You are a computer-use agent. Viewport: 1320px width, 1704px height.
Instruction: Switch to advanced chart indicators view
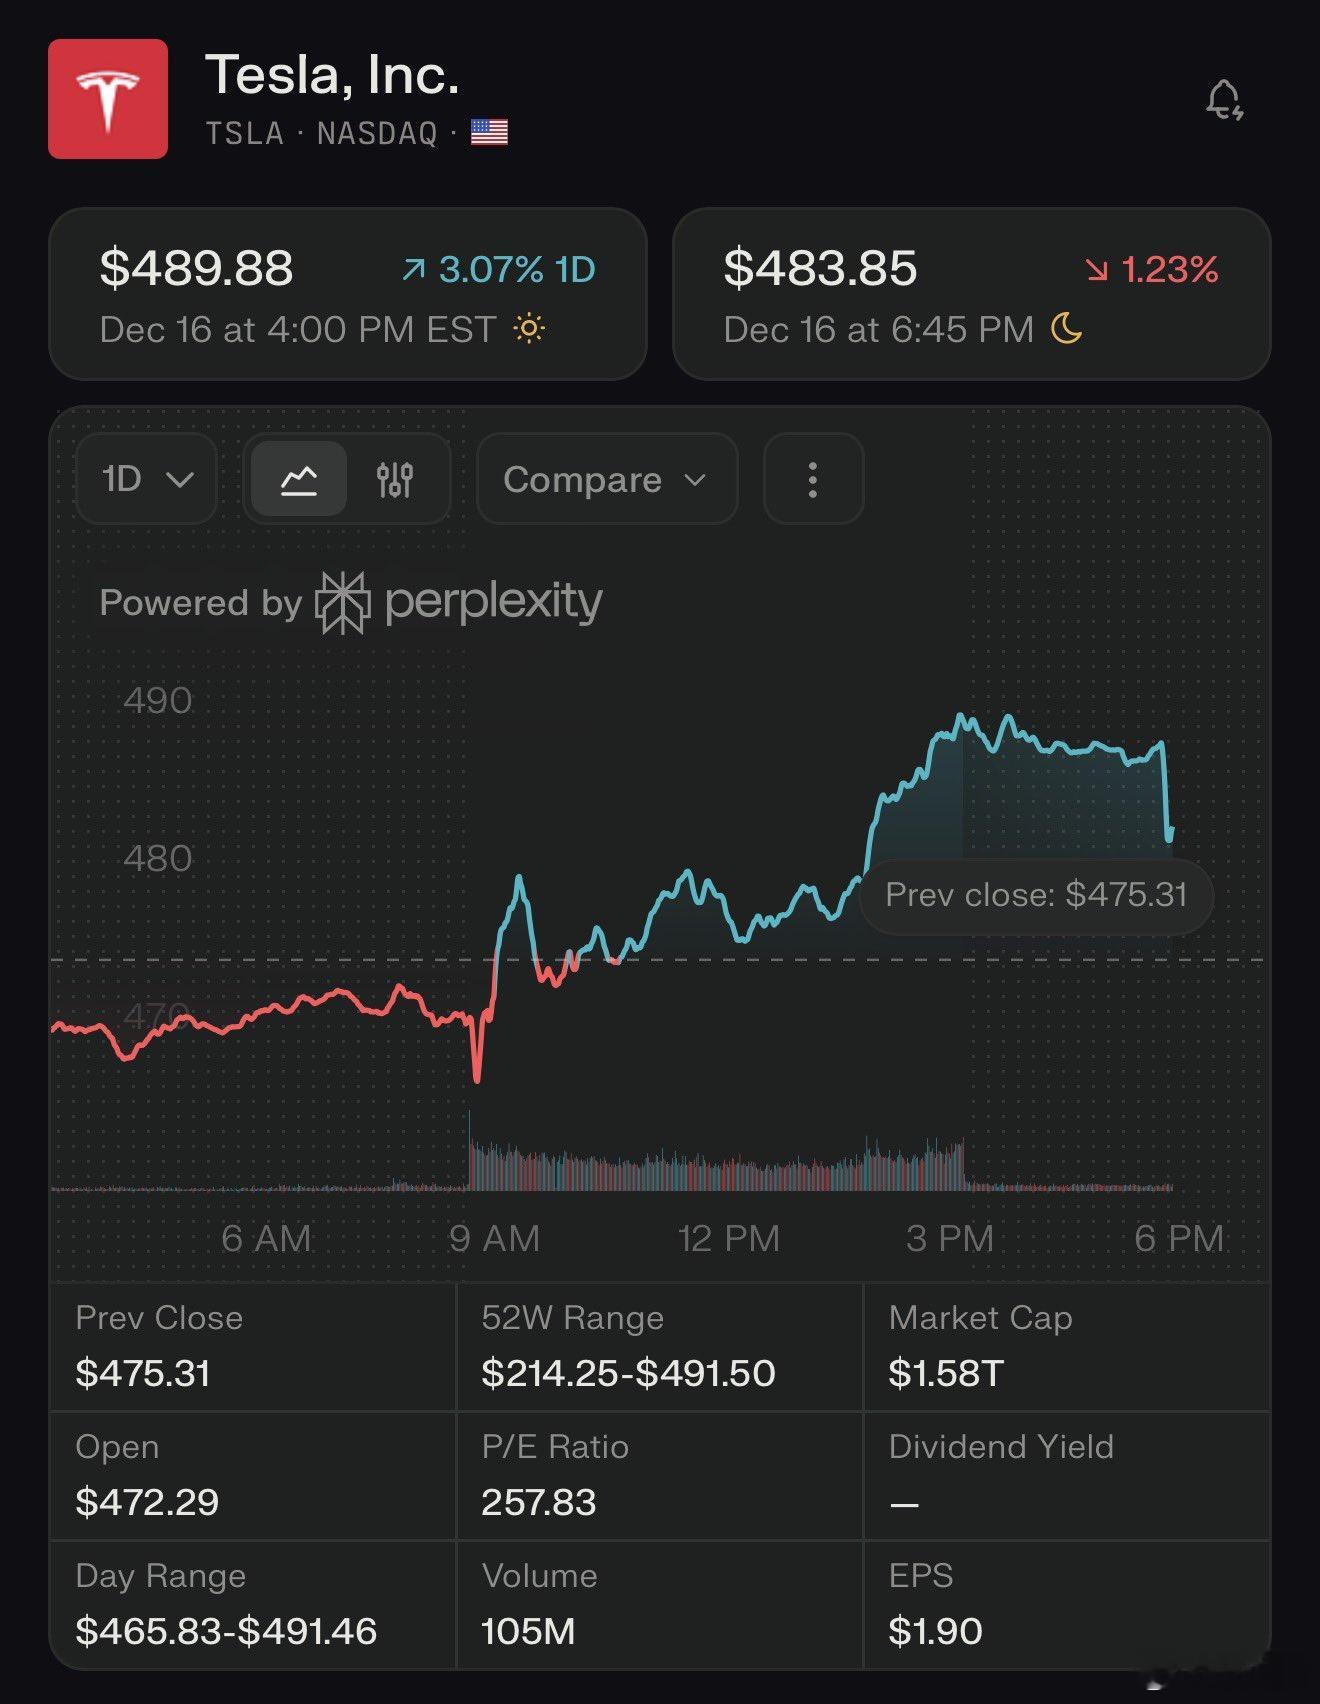(x=395, y=480)
